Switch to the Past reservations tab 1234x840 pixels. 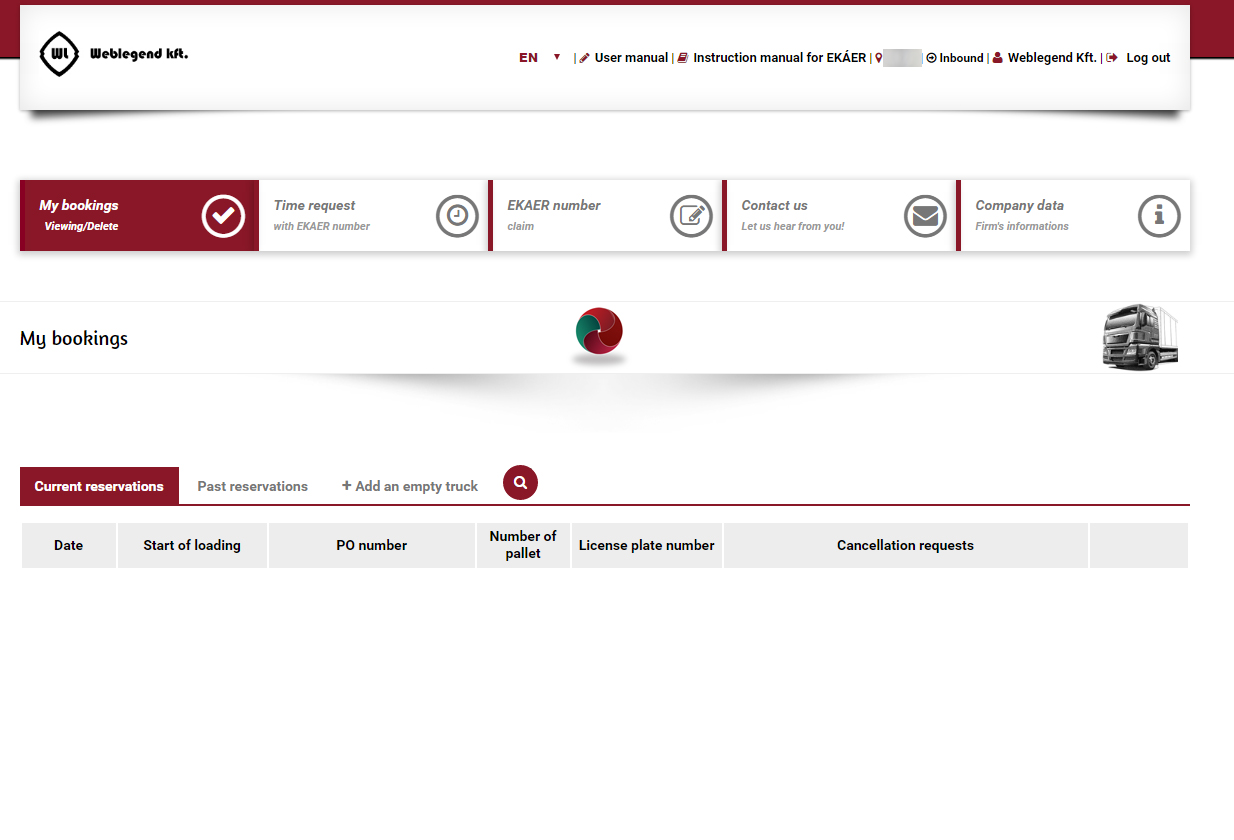pyautogui.click(x=253, y=487)
